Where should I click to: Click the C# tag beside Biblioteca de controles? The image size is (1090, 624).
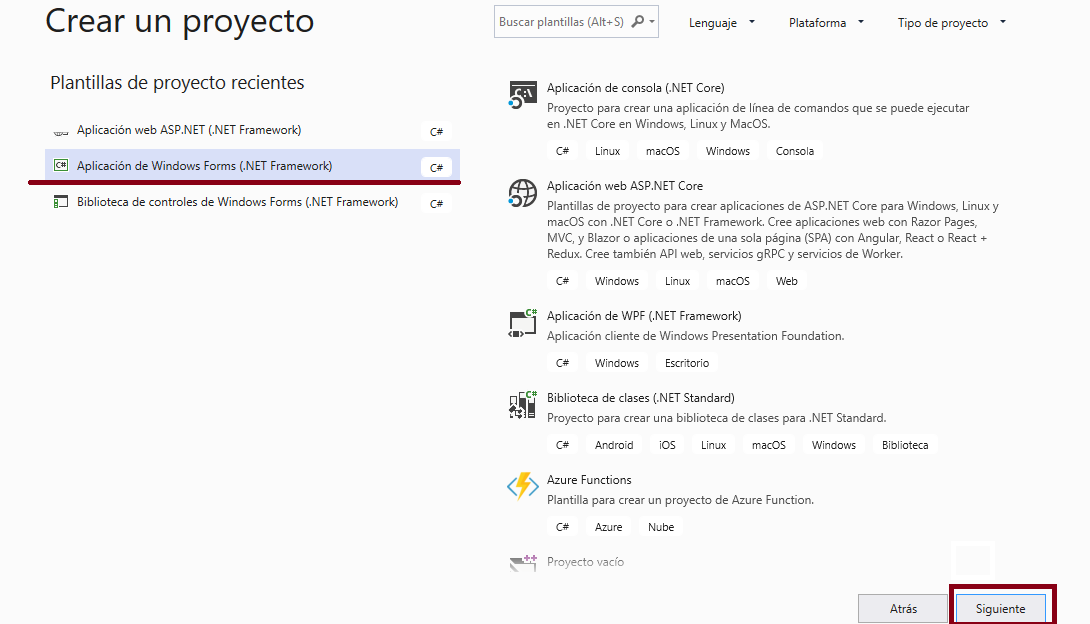point(437,204)
